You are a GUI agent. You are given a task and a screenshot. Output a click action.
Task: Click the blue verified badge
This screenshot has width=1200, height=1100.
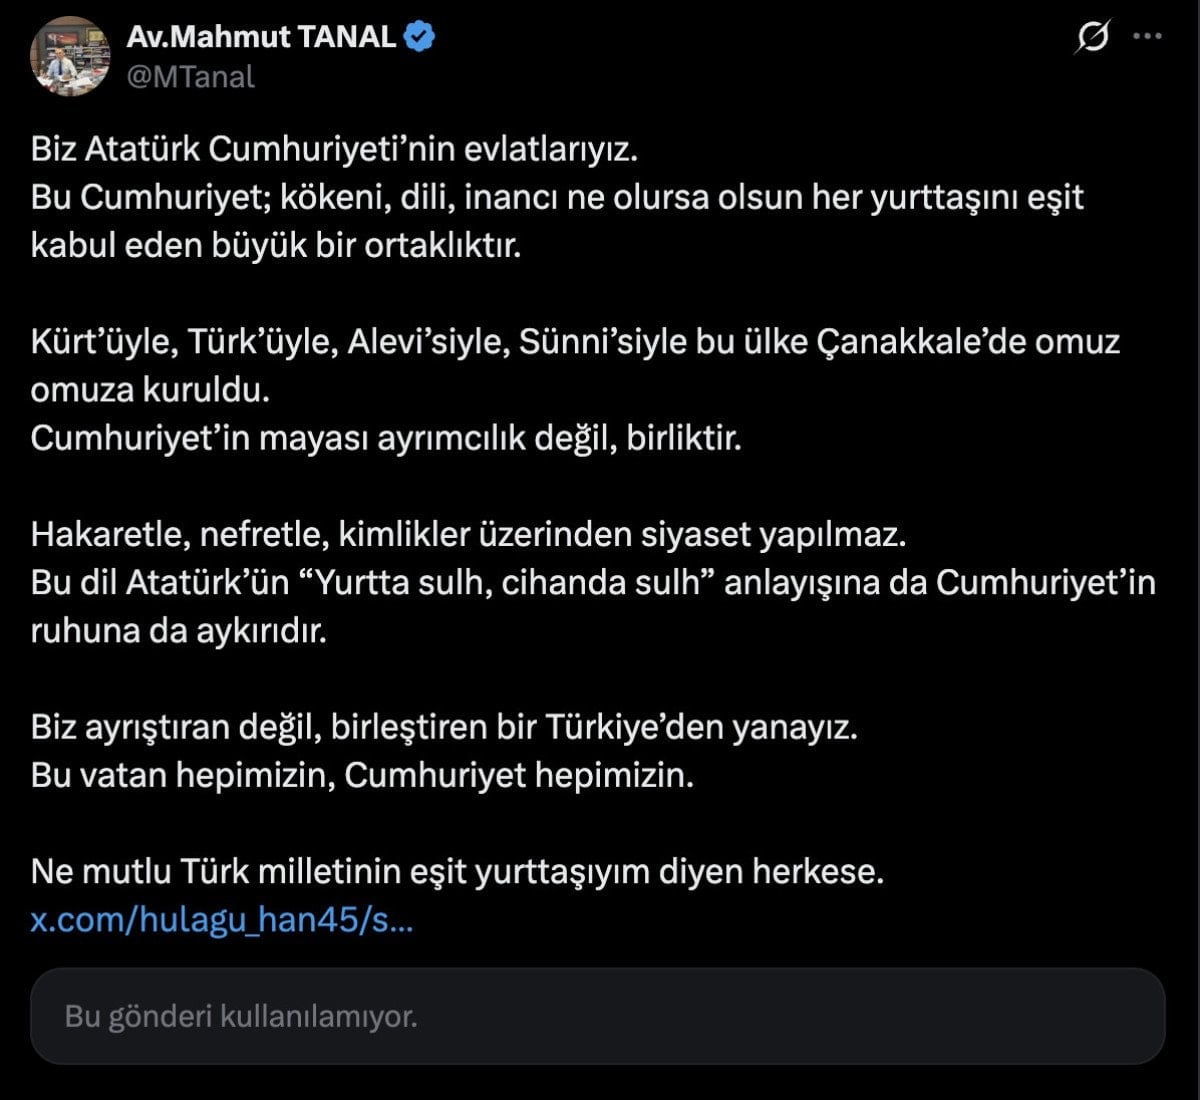[x=419, y=37]
